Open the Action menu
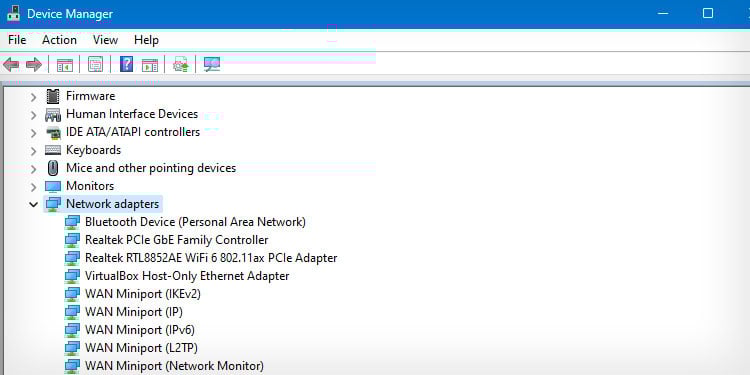750x375 pixels. click(x=59, y=40)
